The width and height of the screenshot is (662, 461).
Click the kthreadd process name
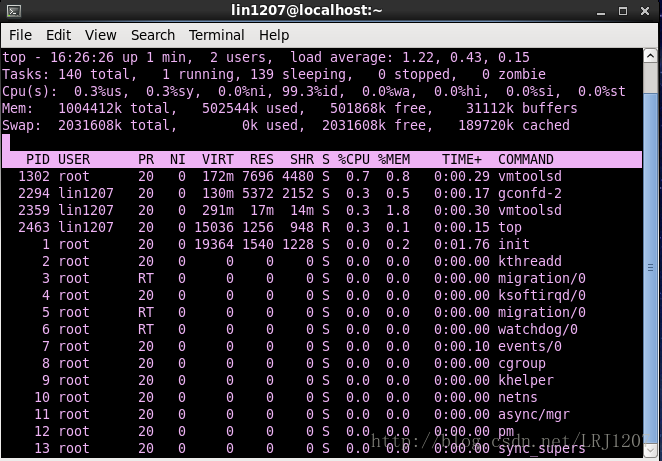click(x=530, y=261)
